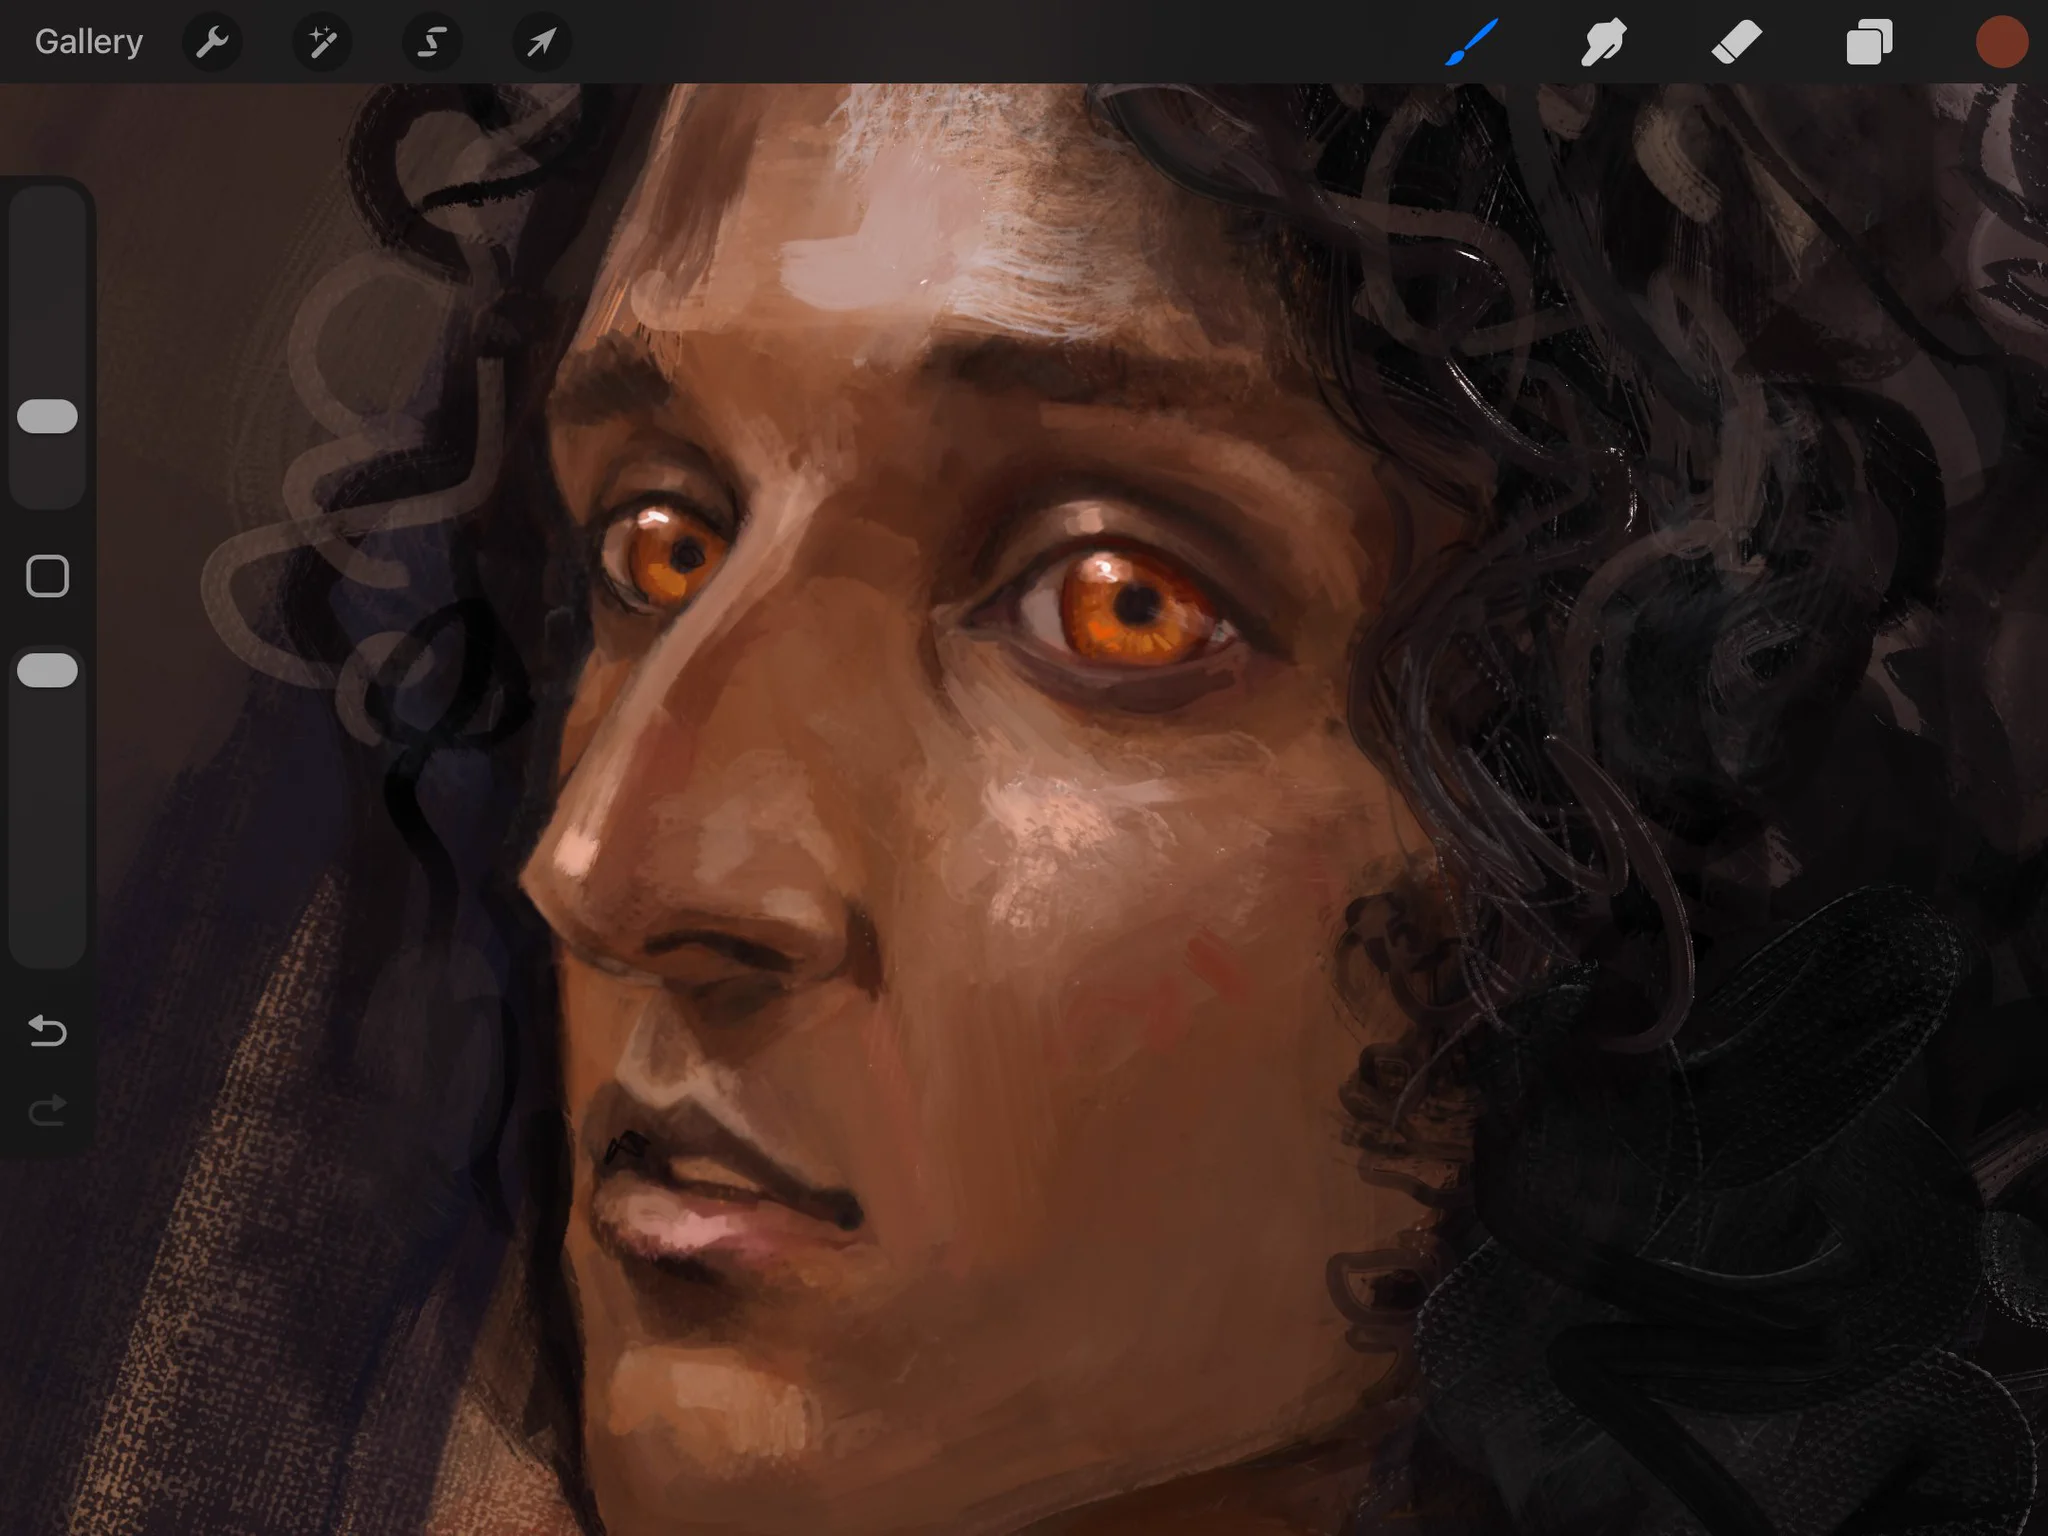Viewport: 2048px width, 1536px height.
Task: Activate the Selection tool
Action: pyautogui.click(x=432, y=42)
